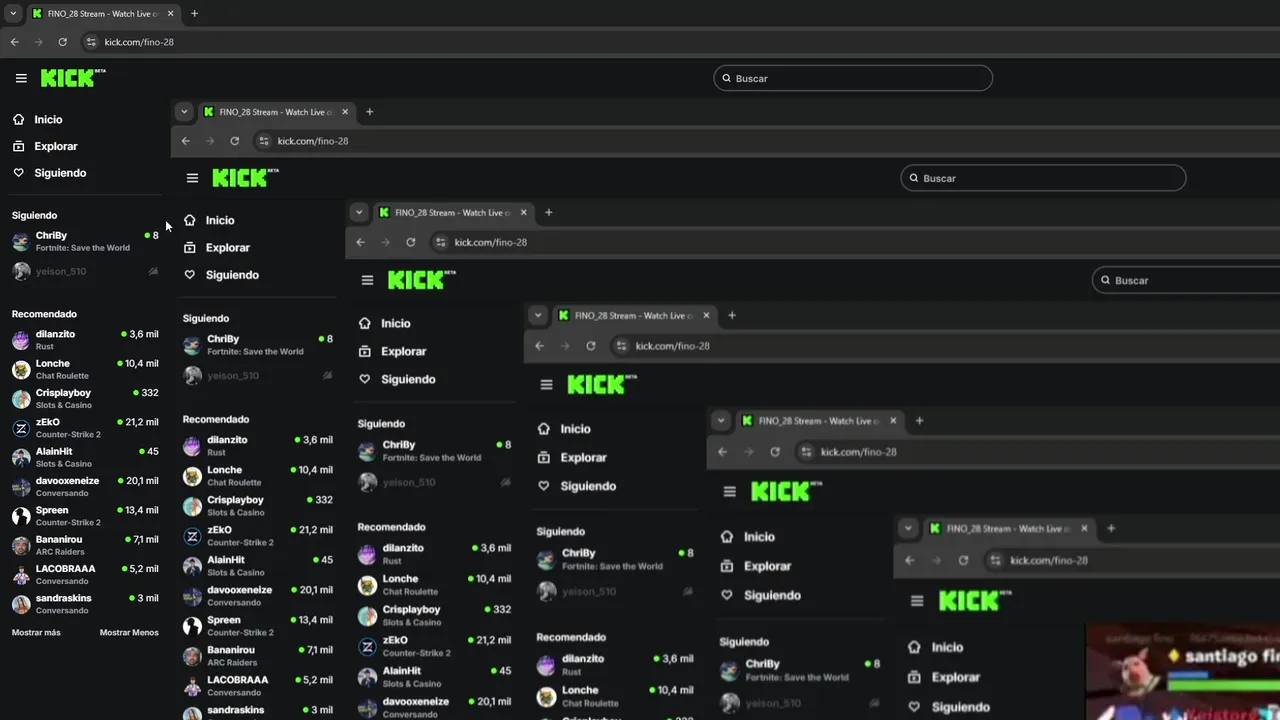The image size is (1280, 720).
Task: Open the tab search chevron in the second-level mirrored browser
Action: pos(184,112)
